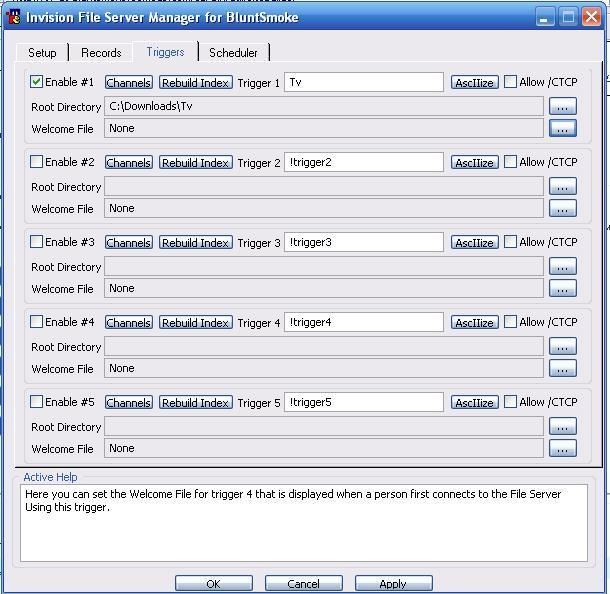
Task: Close the File Server Manager window
Action: (x=591, y=18)
